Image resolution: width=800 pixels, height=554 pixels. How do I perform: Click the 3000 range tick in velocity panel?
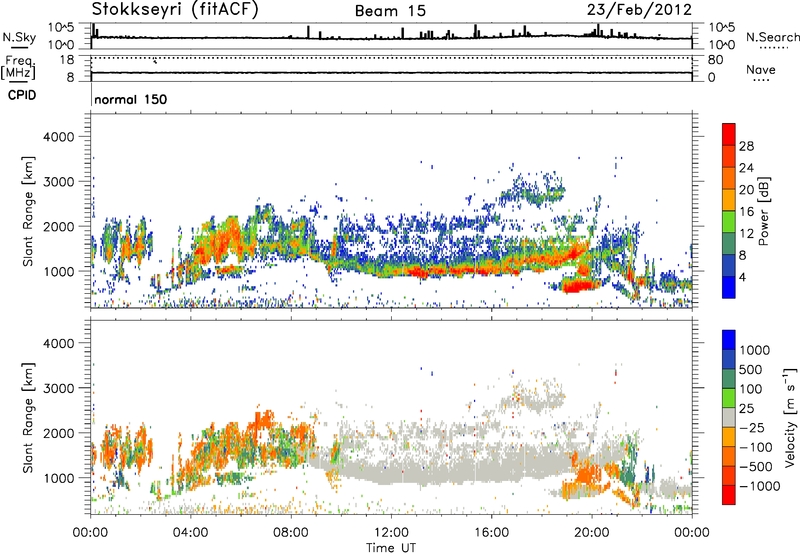pyautogui.click(x=58, y=388)
